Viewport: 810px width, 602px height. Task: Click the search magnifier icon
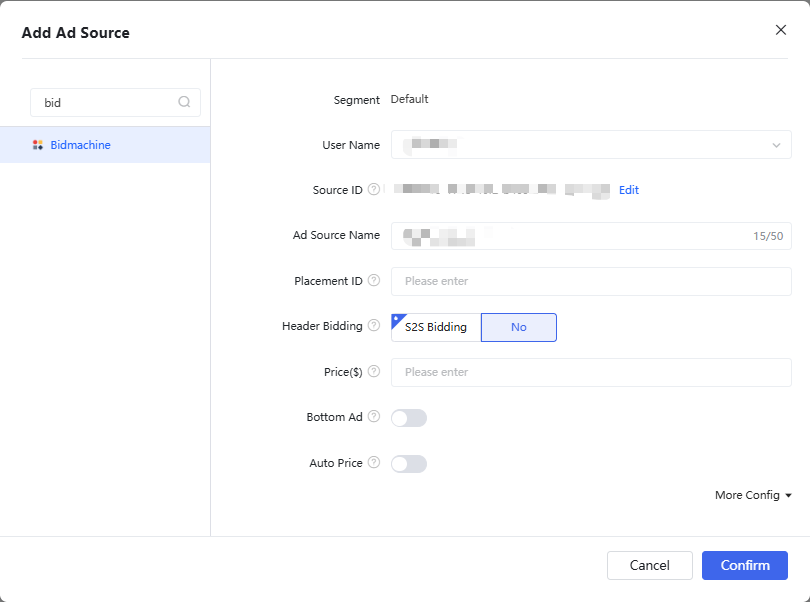pos(184,102)
